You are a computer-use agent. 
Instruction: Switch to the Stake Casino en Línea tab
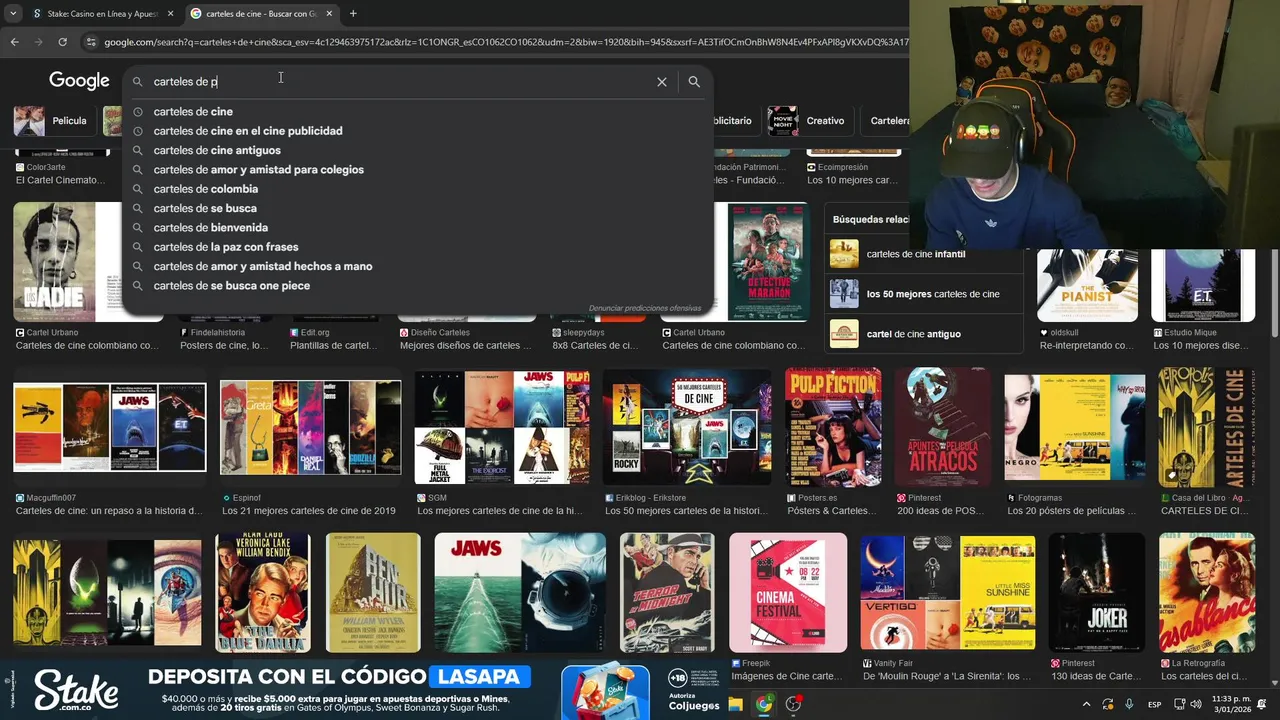point(101,13)
